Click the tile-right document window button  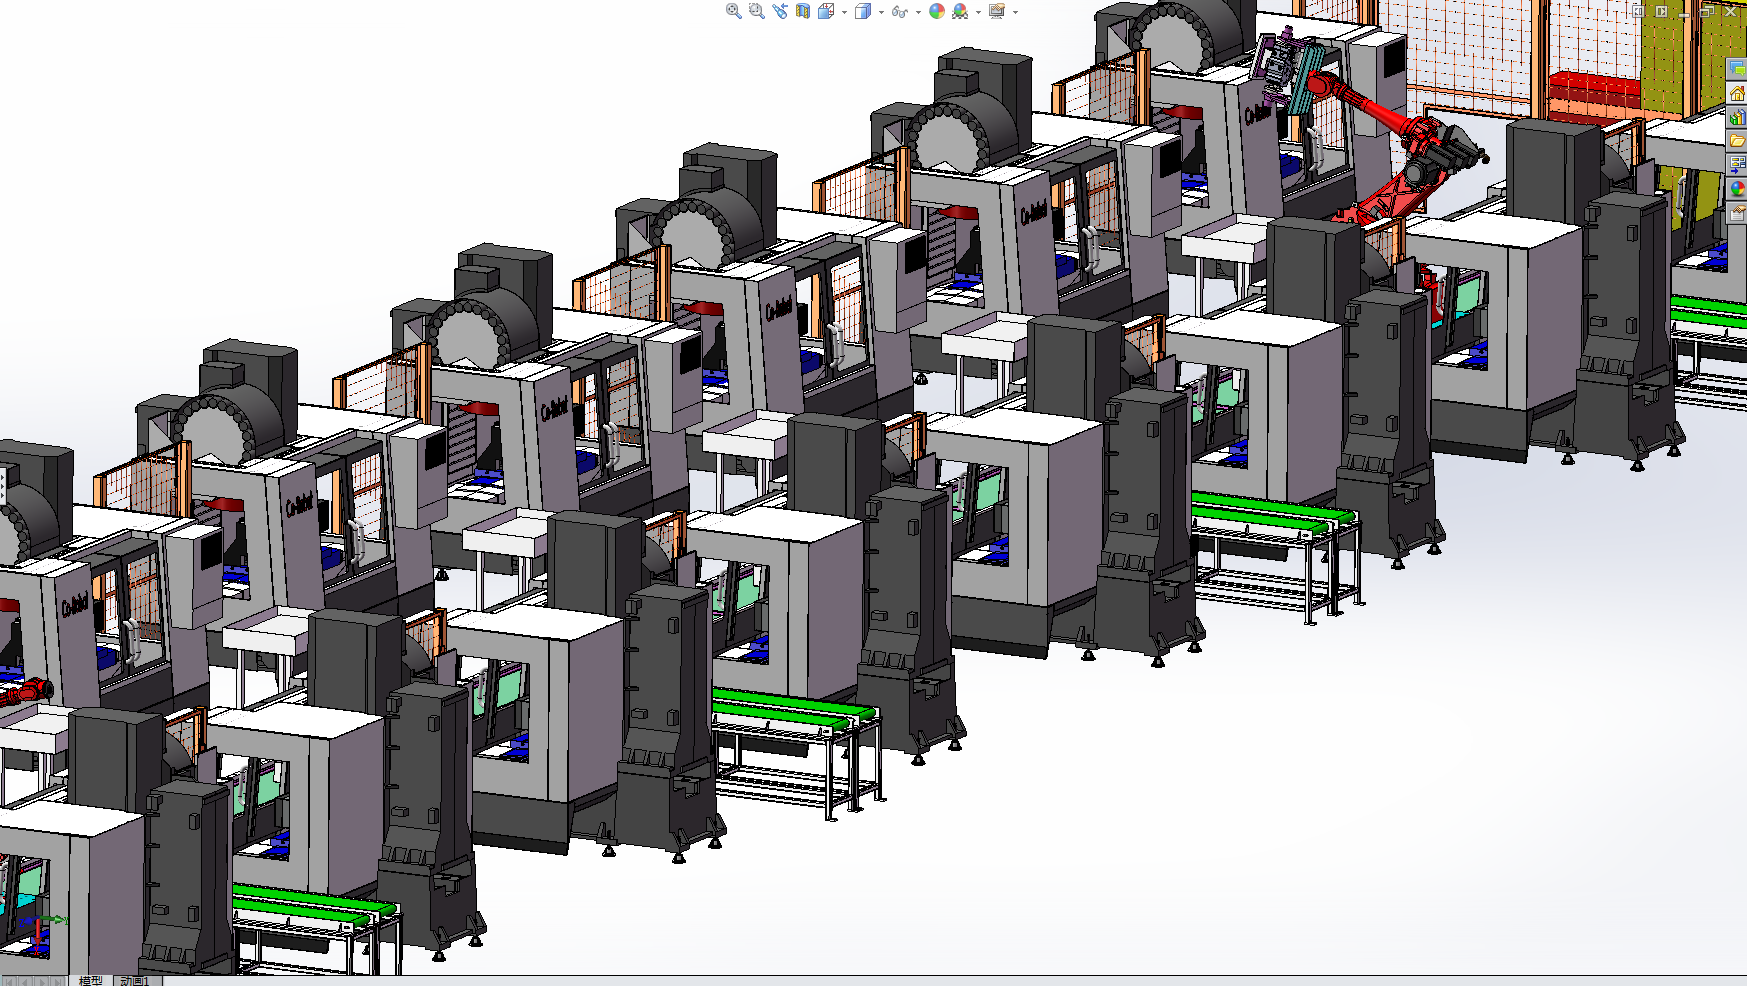pos(1661,11)
